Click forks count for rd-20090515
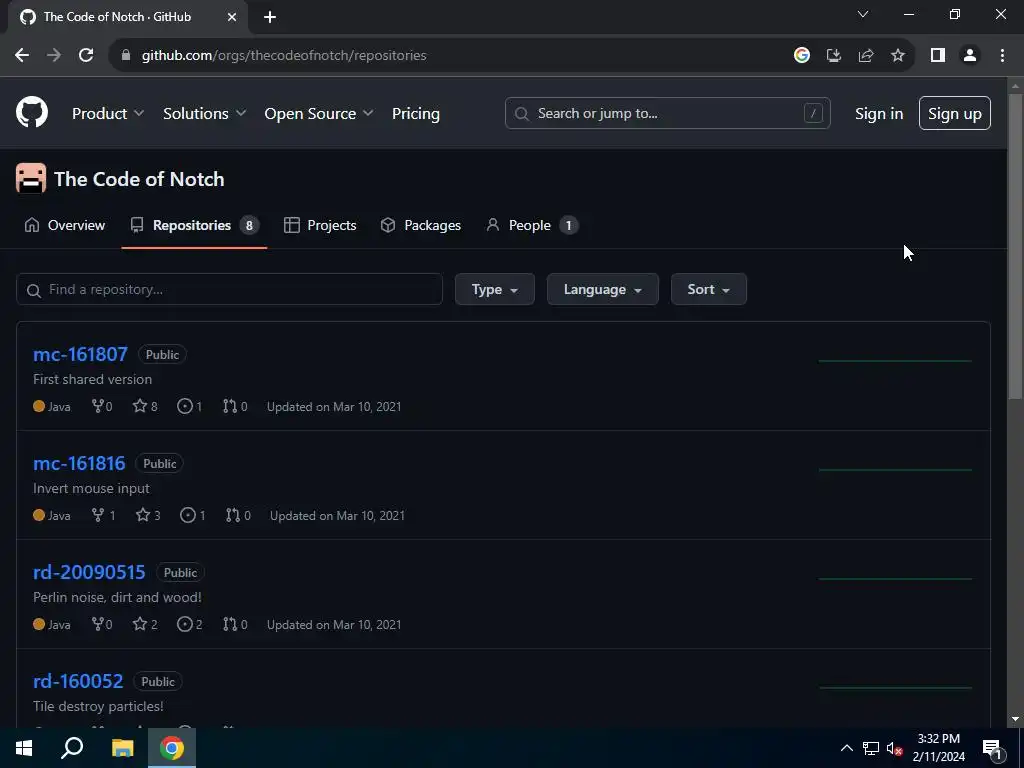 tap(102, 624)
